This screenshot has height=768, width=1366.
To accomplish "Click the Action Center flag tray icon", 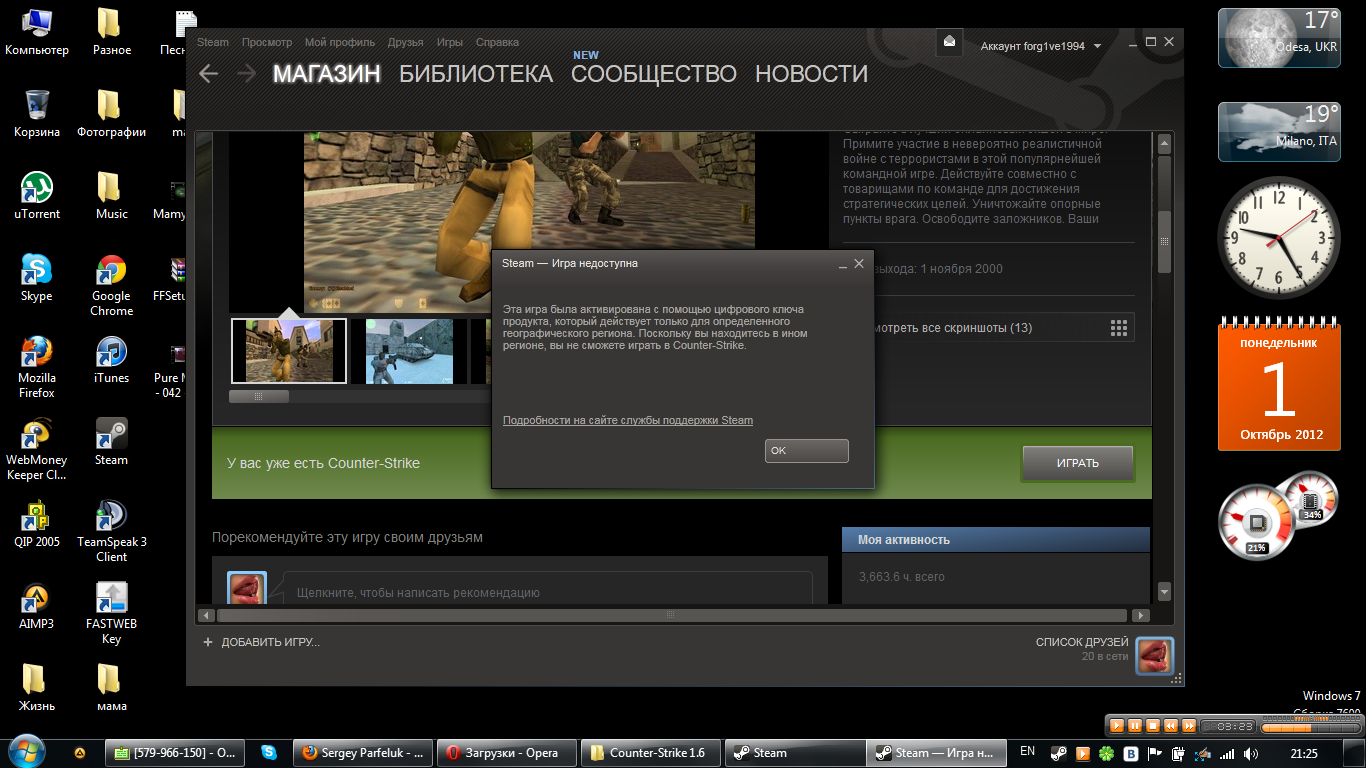I will [1155, 753].
